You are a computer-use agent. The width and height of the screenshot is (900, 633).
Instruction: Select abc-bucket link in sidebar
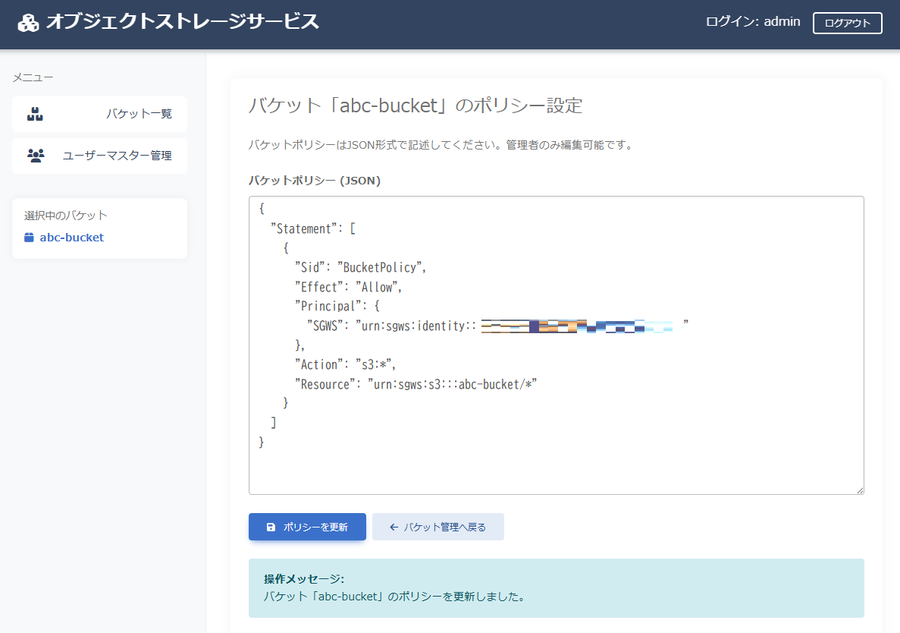click(x=72, y=238)
